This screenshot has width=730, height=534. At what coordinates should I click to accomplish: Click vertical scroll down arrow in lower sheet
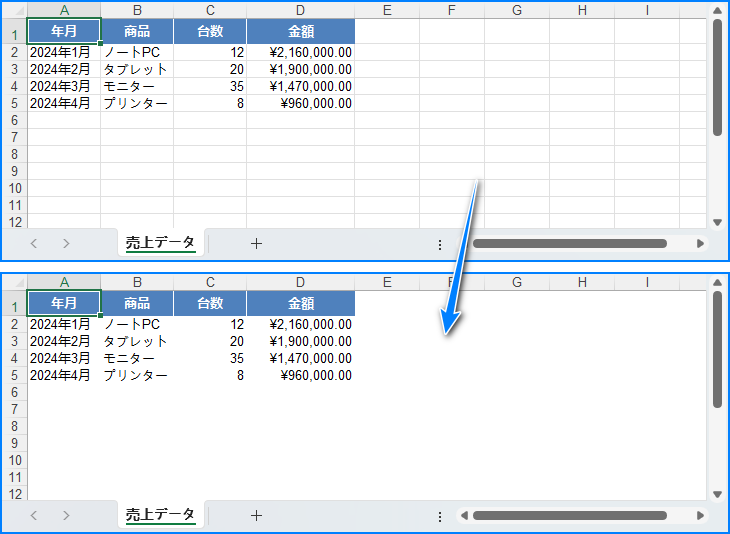pos(717,494)
